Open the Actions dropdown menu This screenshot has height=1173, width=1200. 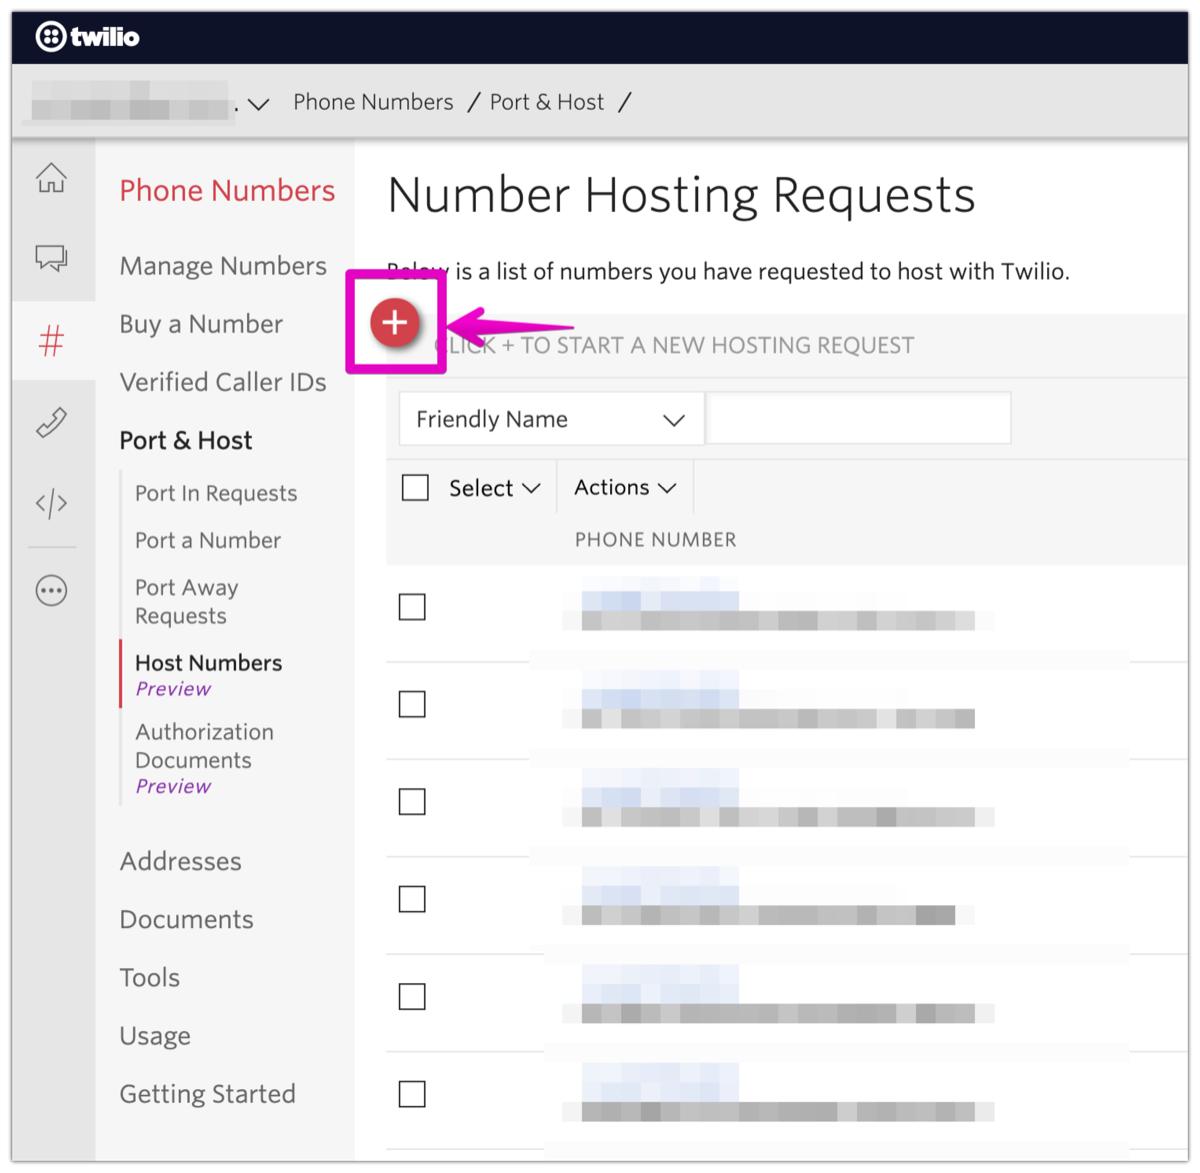click(625, 487)
